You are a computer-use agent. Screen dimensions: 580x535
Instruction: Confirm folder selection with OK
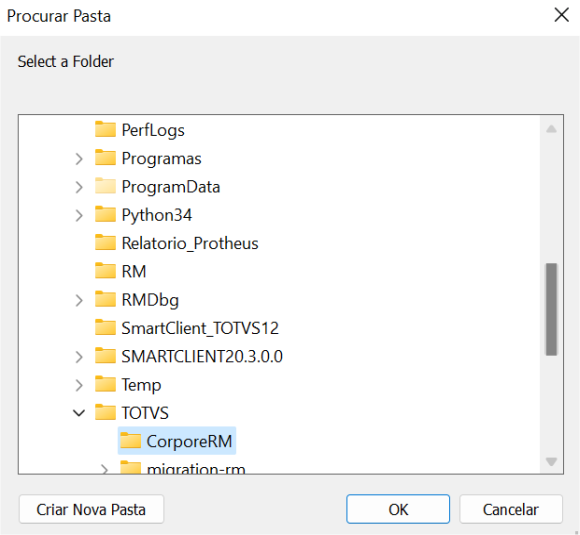(398, 509)
